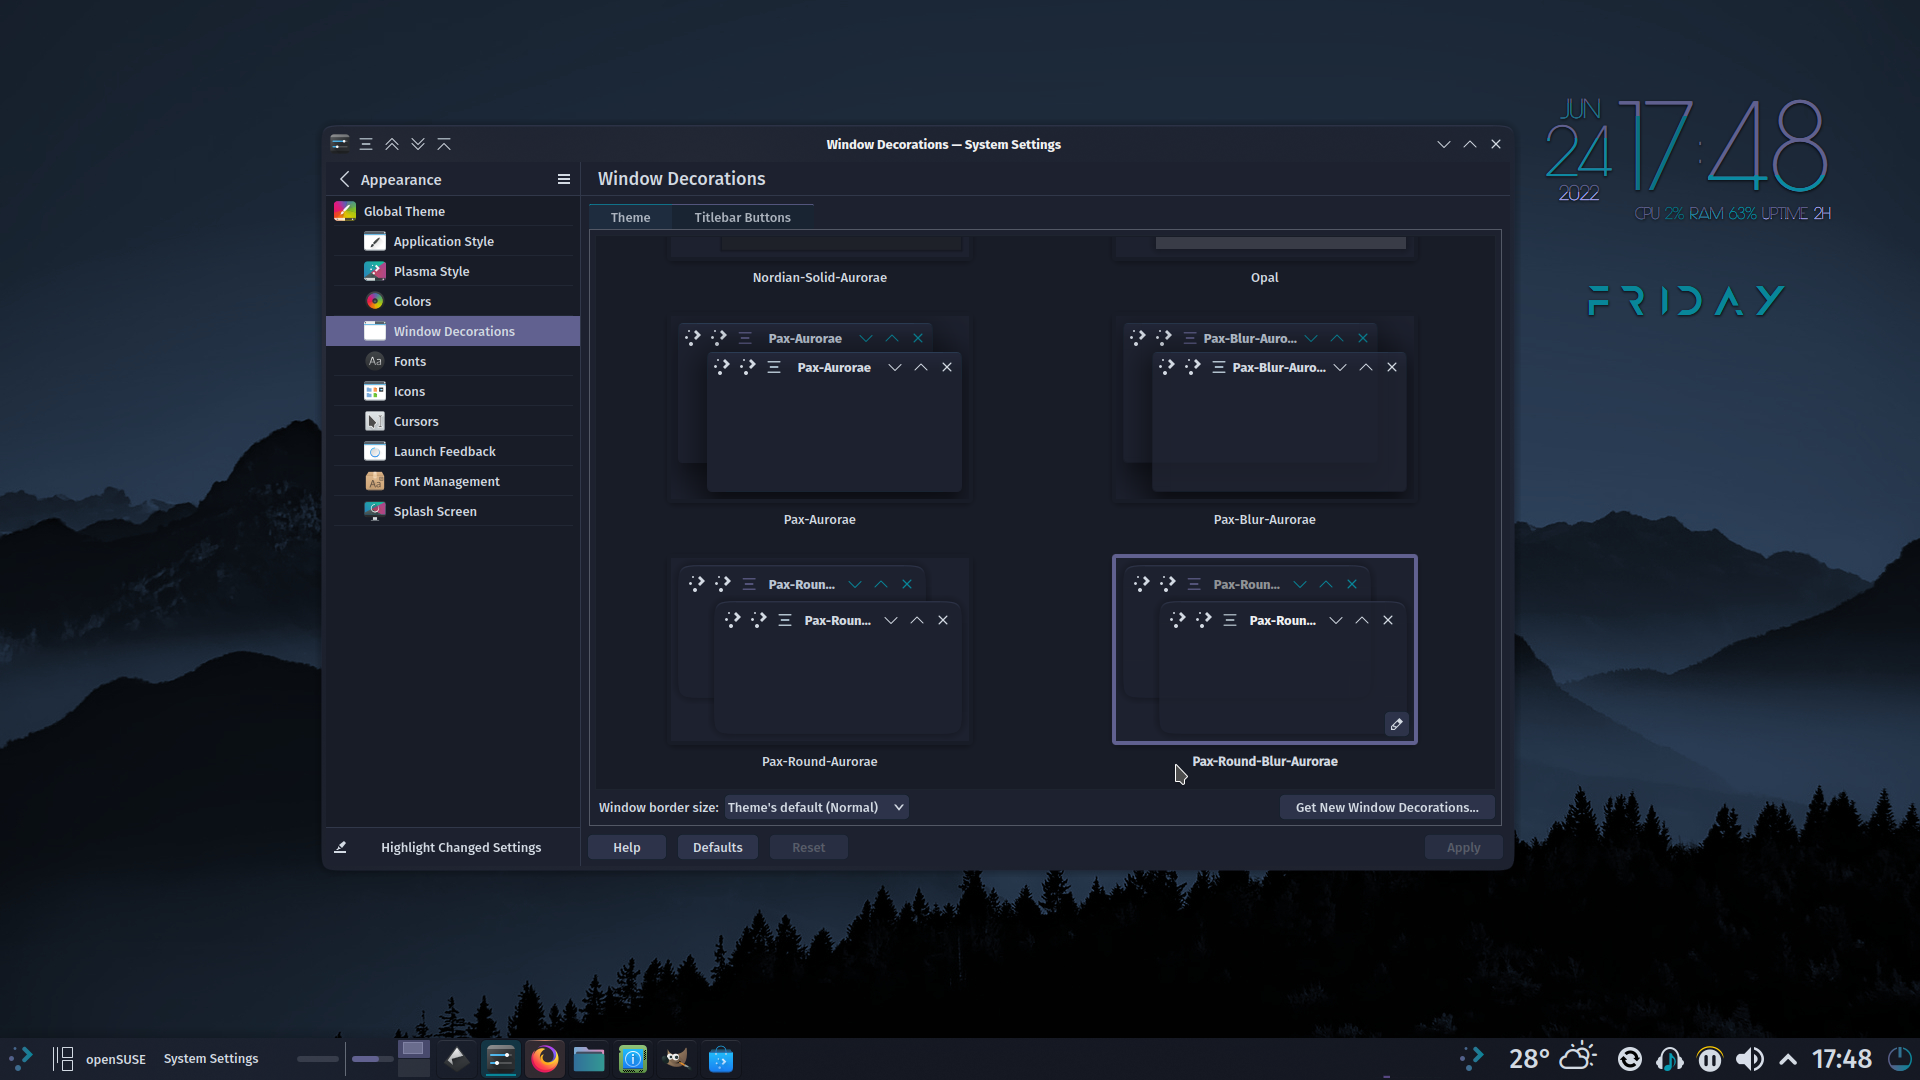The image size is (1920, 1080).
Task: Open Launch Feedback settings
Action: 453,451
